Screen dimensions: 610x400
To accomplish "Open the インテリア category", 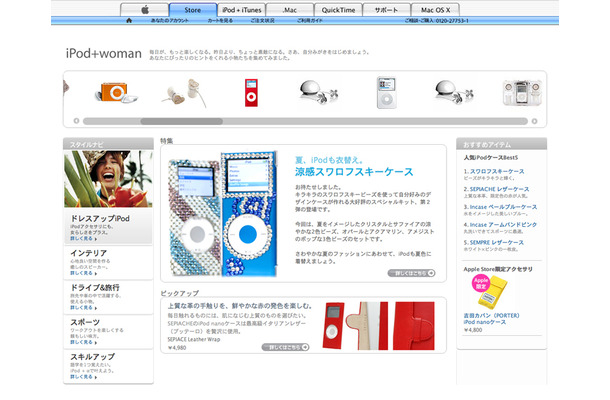I will (x=88, y=253).
